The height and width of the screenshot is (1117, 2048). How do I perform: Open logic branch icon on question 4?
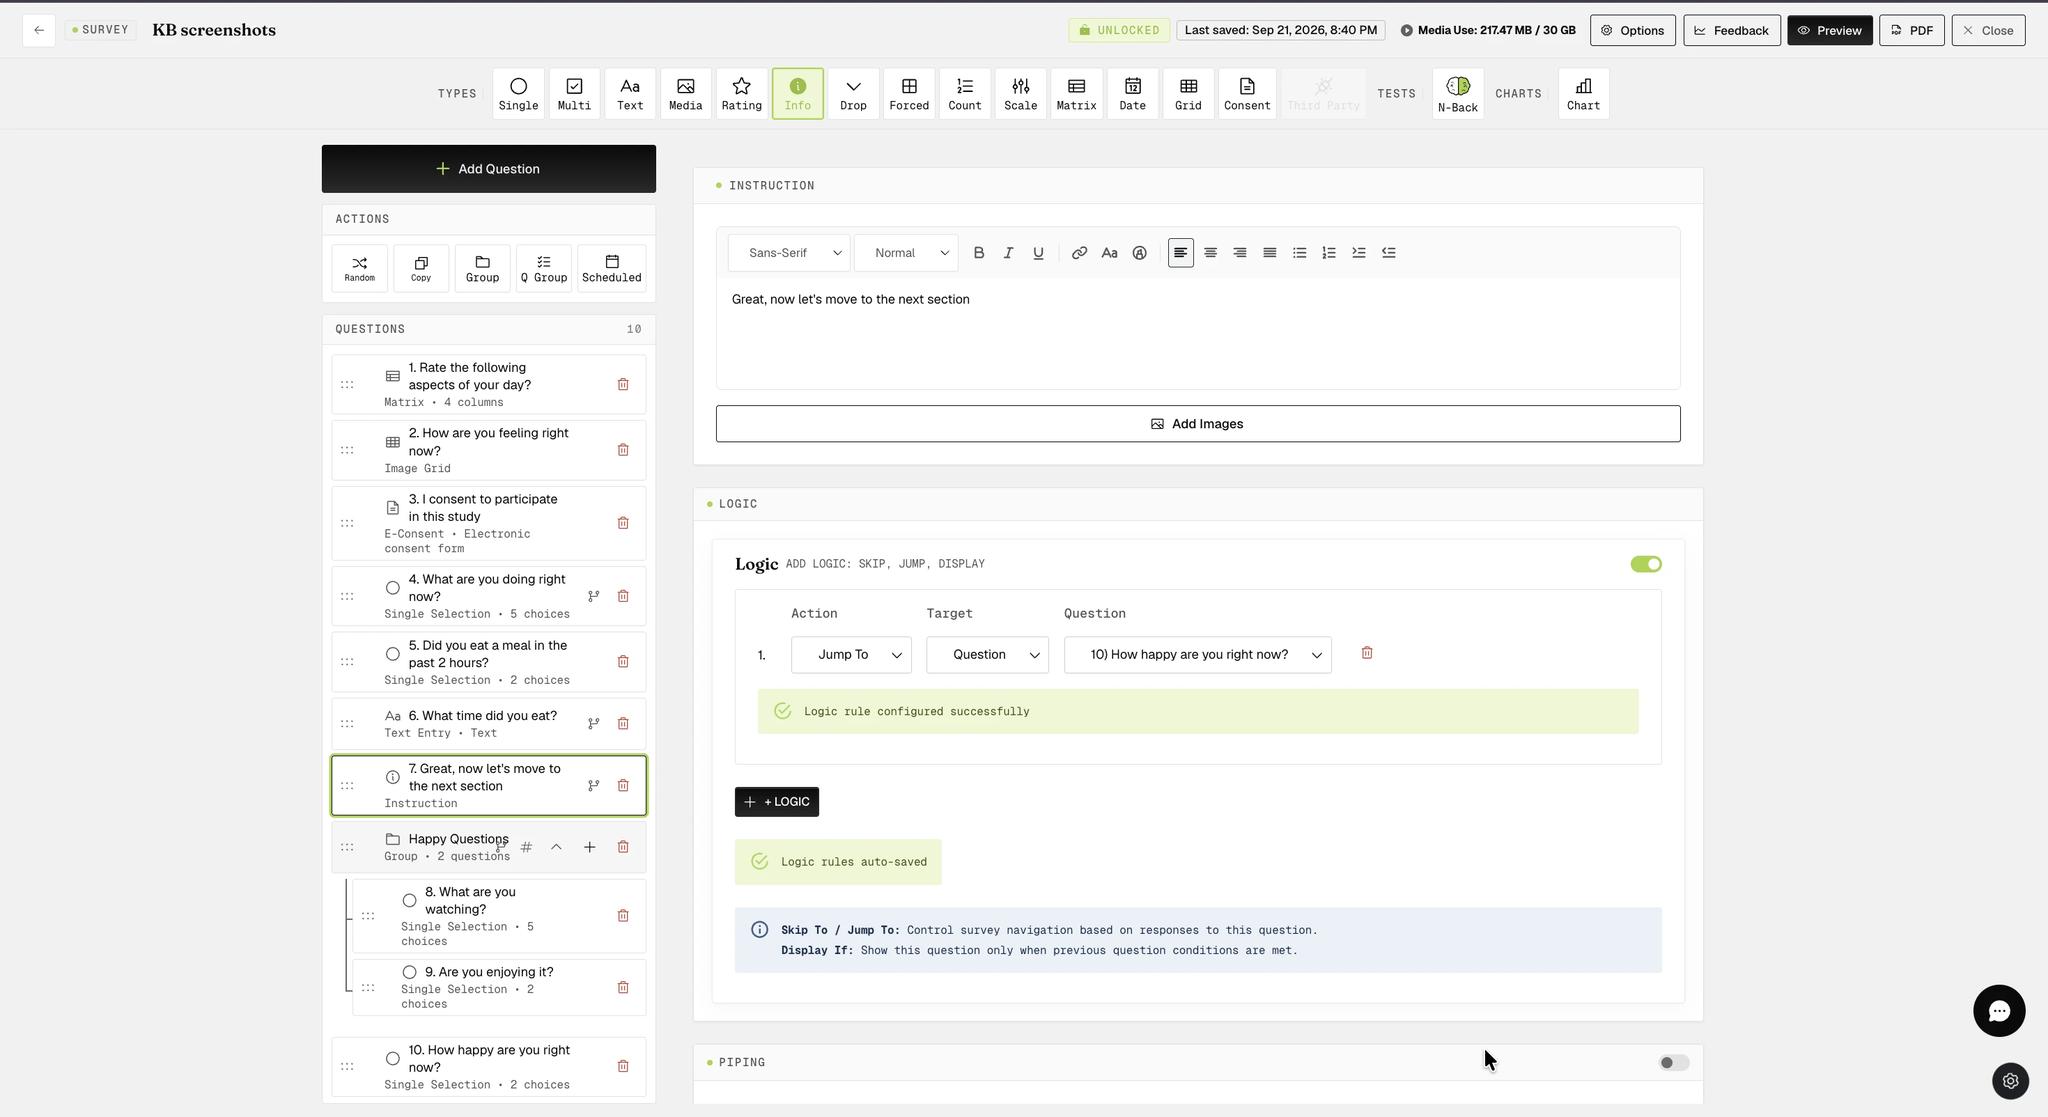pos(593,596)
